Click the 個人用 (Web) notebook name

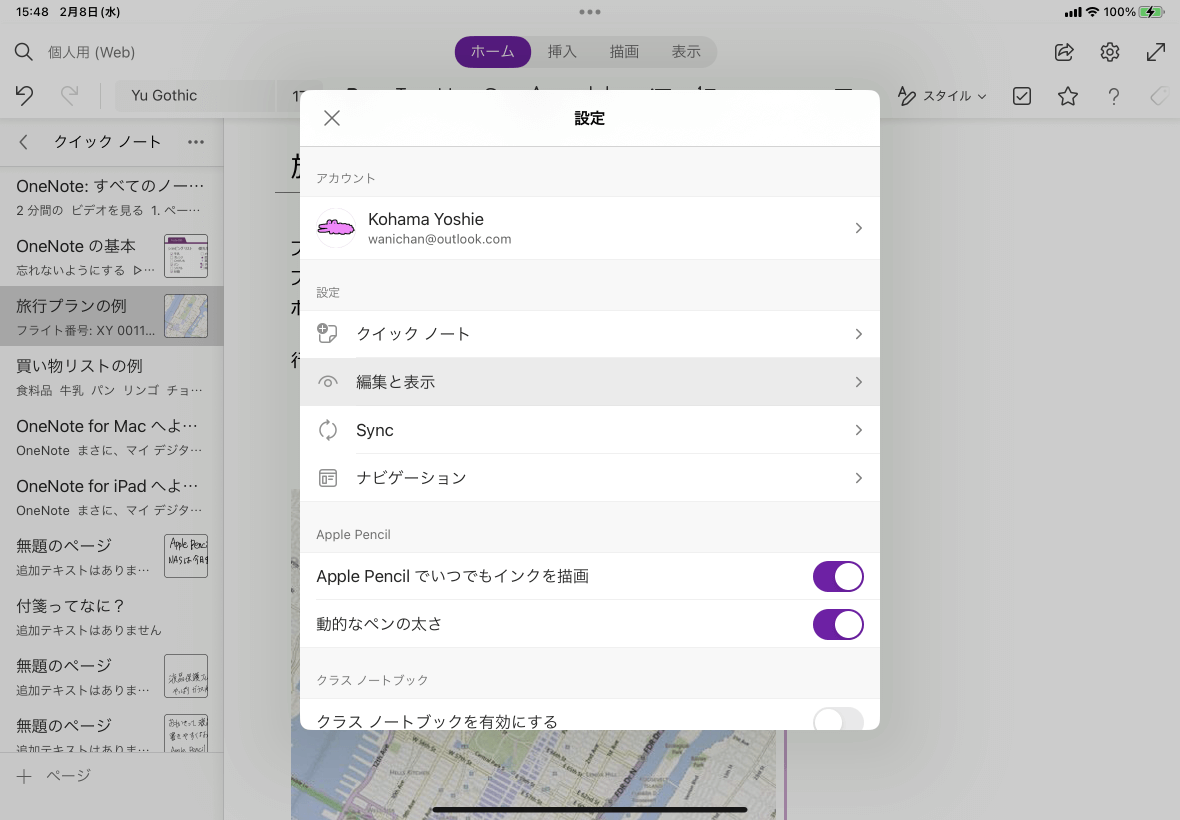tap(92, 52)
